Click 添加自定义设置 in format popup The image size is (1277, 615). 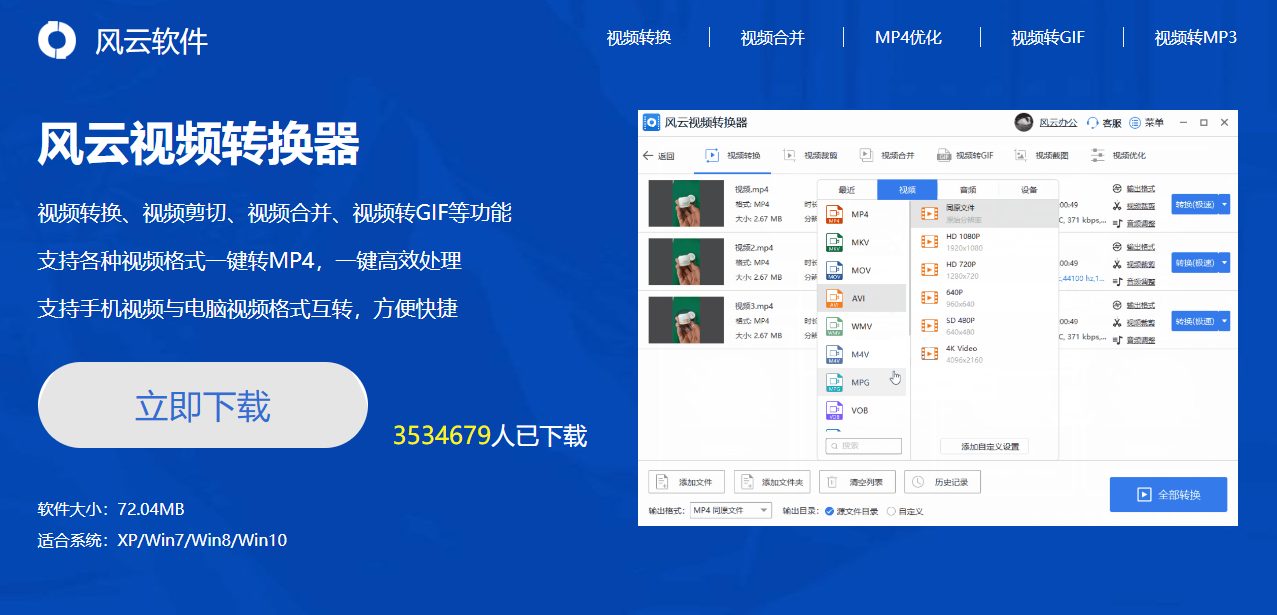[x=985, y=446]
